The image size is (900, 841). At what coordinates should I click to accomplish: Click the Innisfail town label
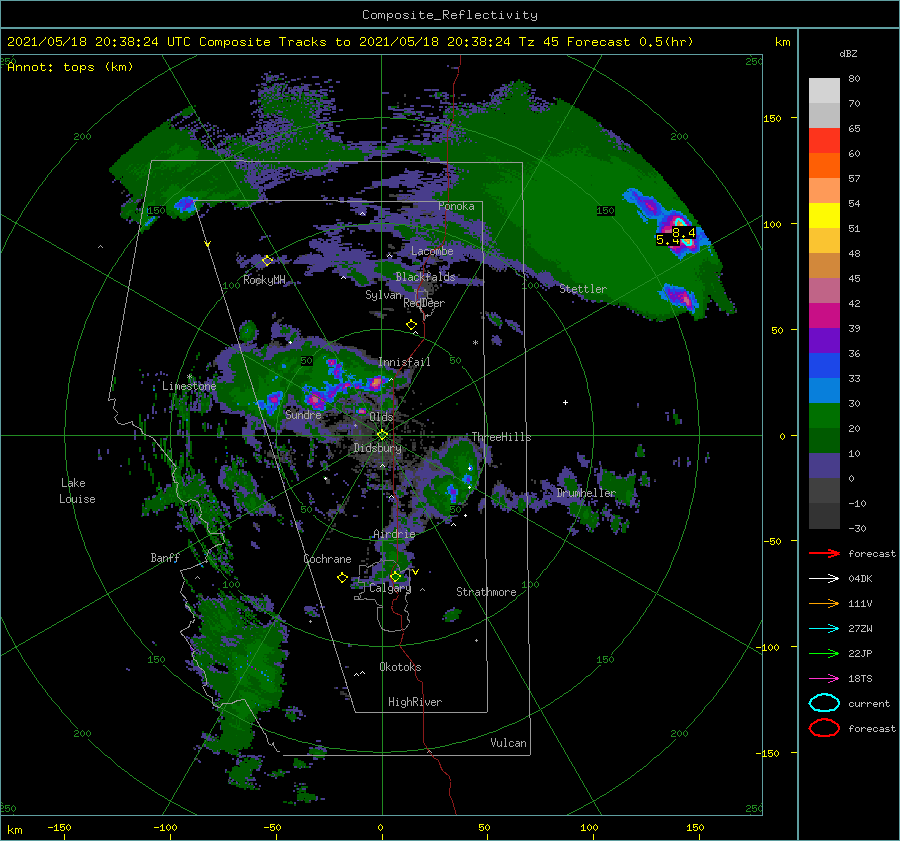[x=404, y=362]
